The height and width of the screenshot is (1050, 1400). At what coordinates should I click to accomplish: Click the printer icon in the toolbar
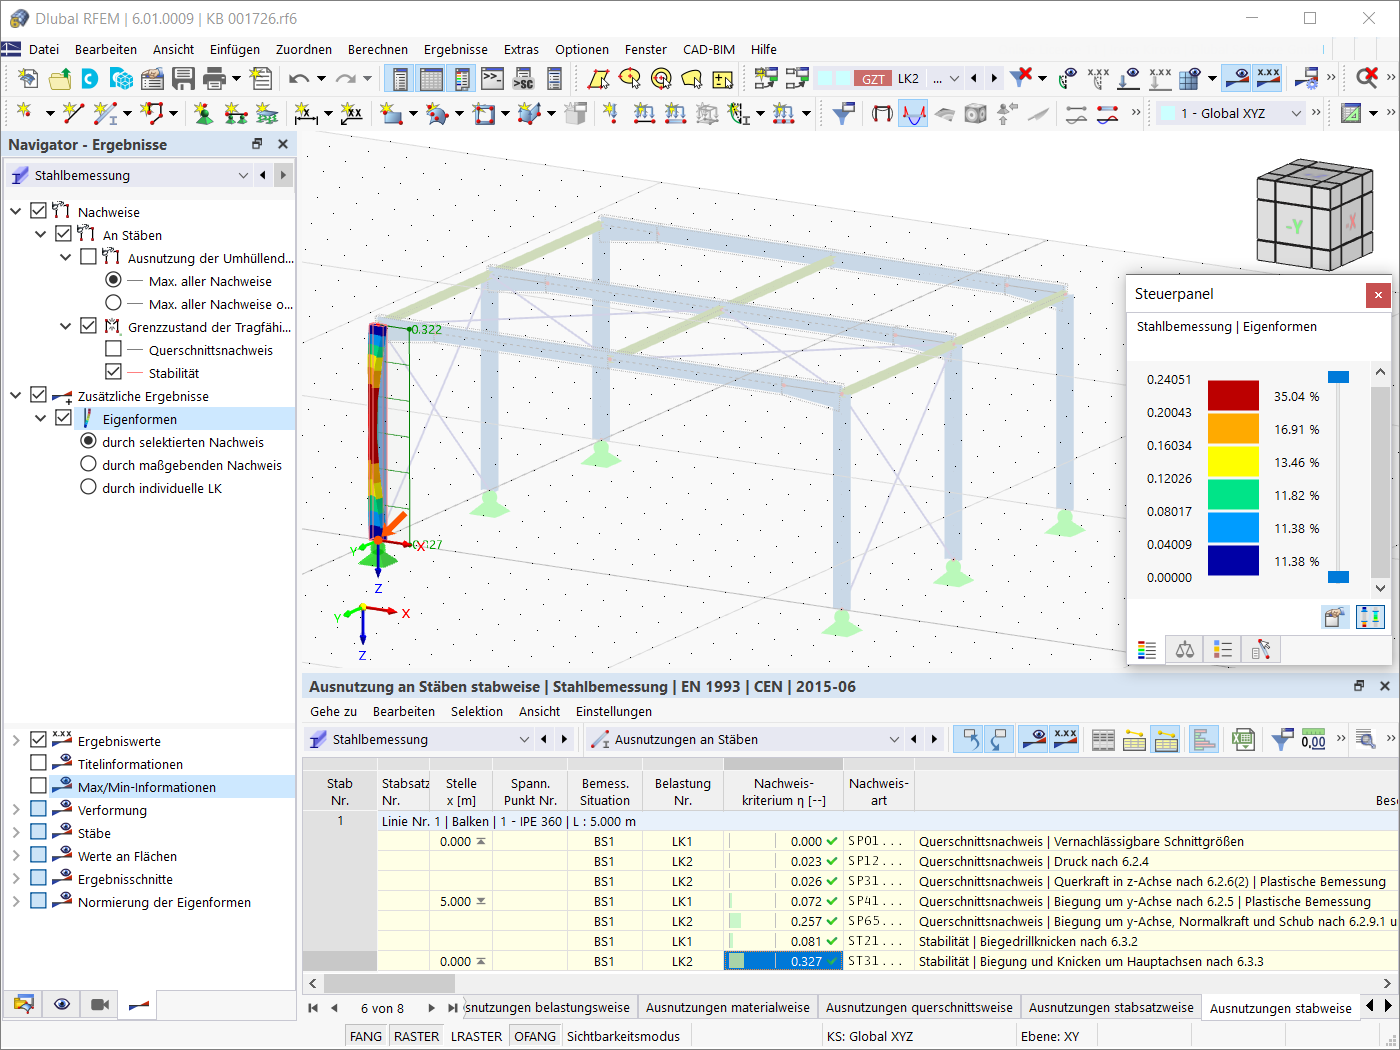click(x=214, y=78)
